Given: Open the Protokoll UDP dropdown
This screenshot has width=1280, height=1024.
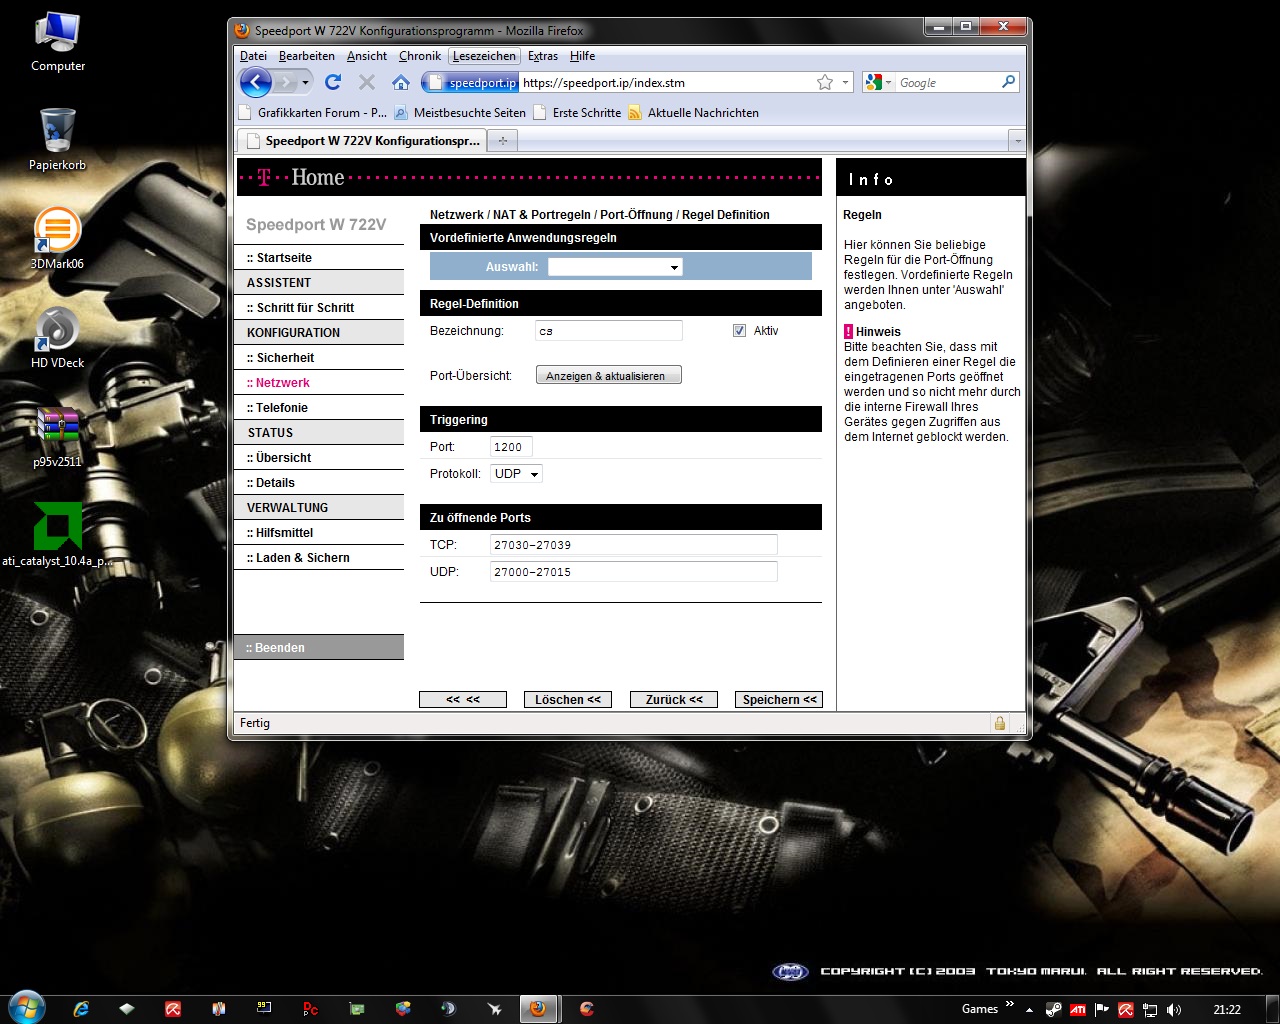Looking at the screenshot, I should pyautogui.click(x=516, y=474).
